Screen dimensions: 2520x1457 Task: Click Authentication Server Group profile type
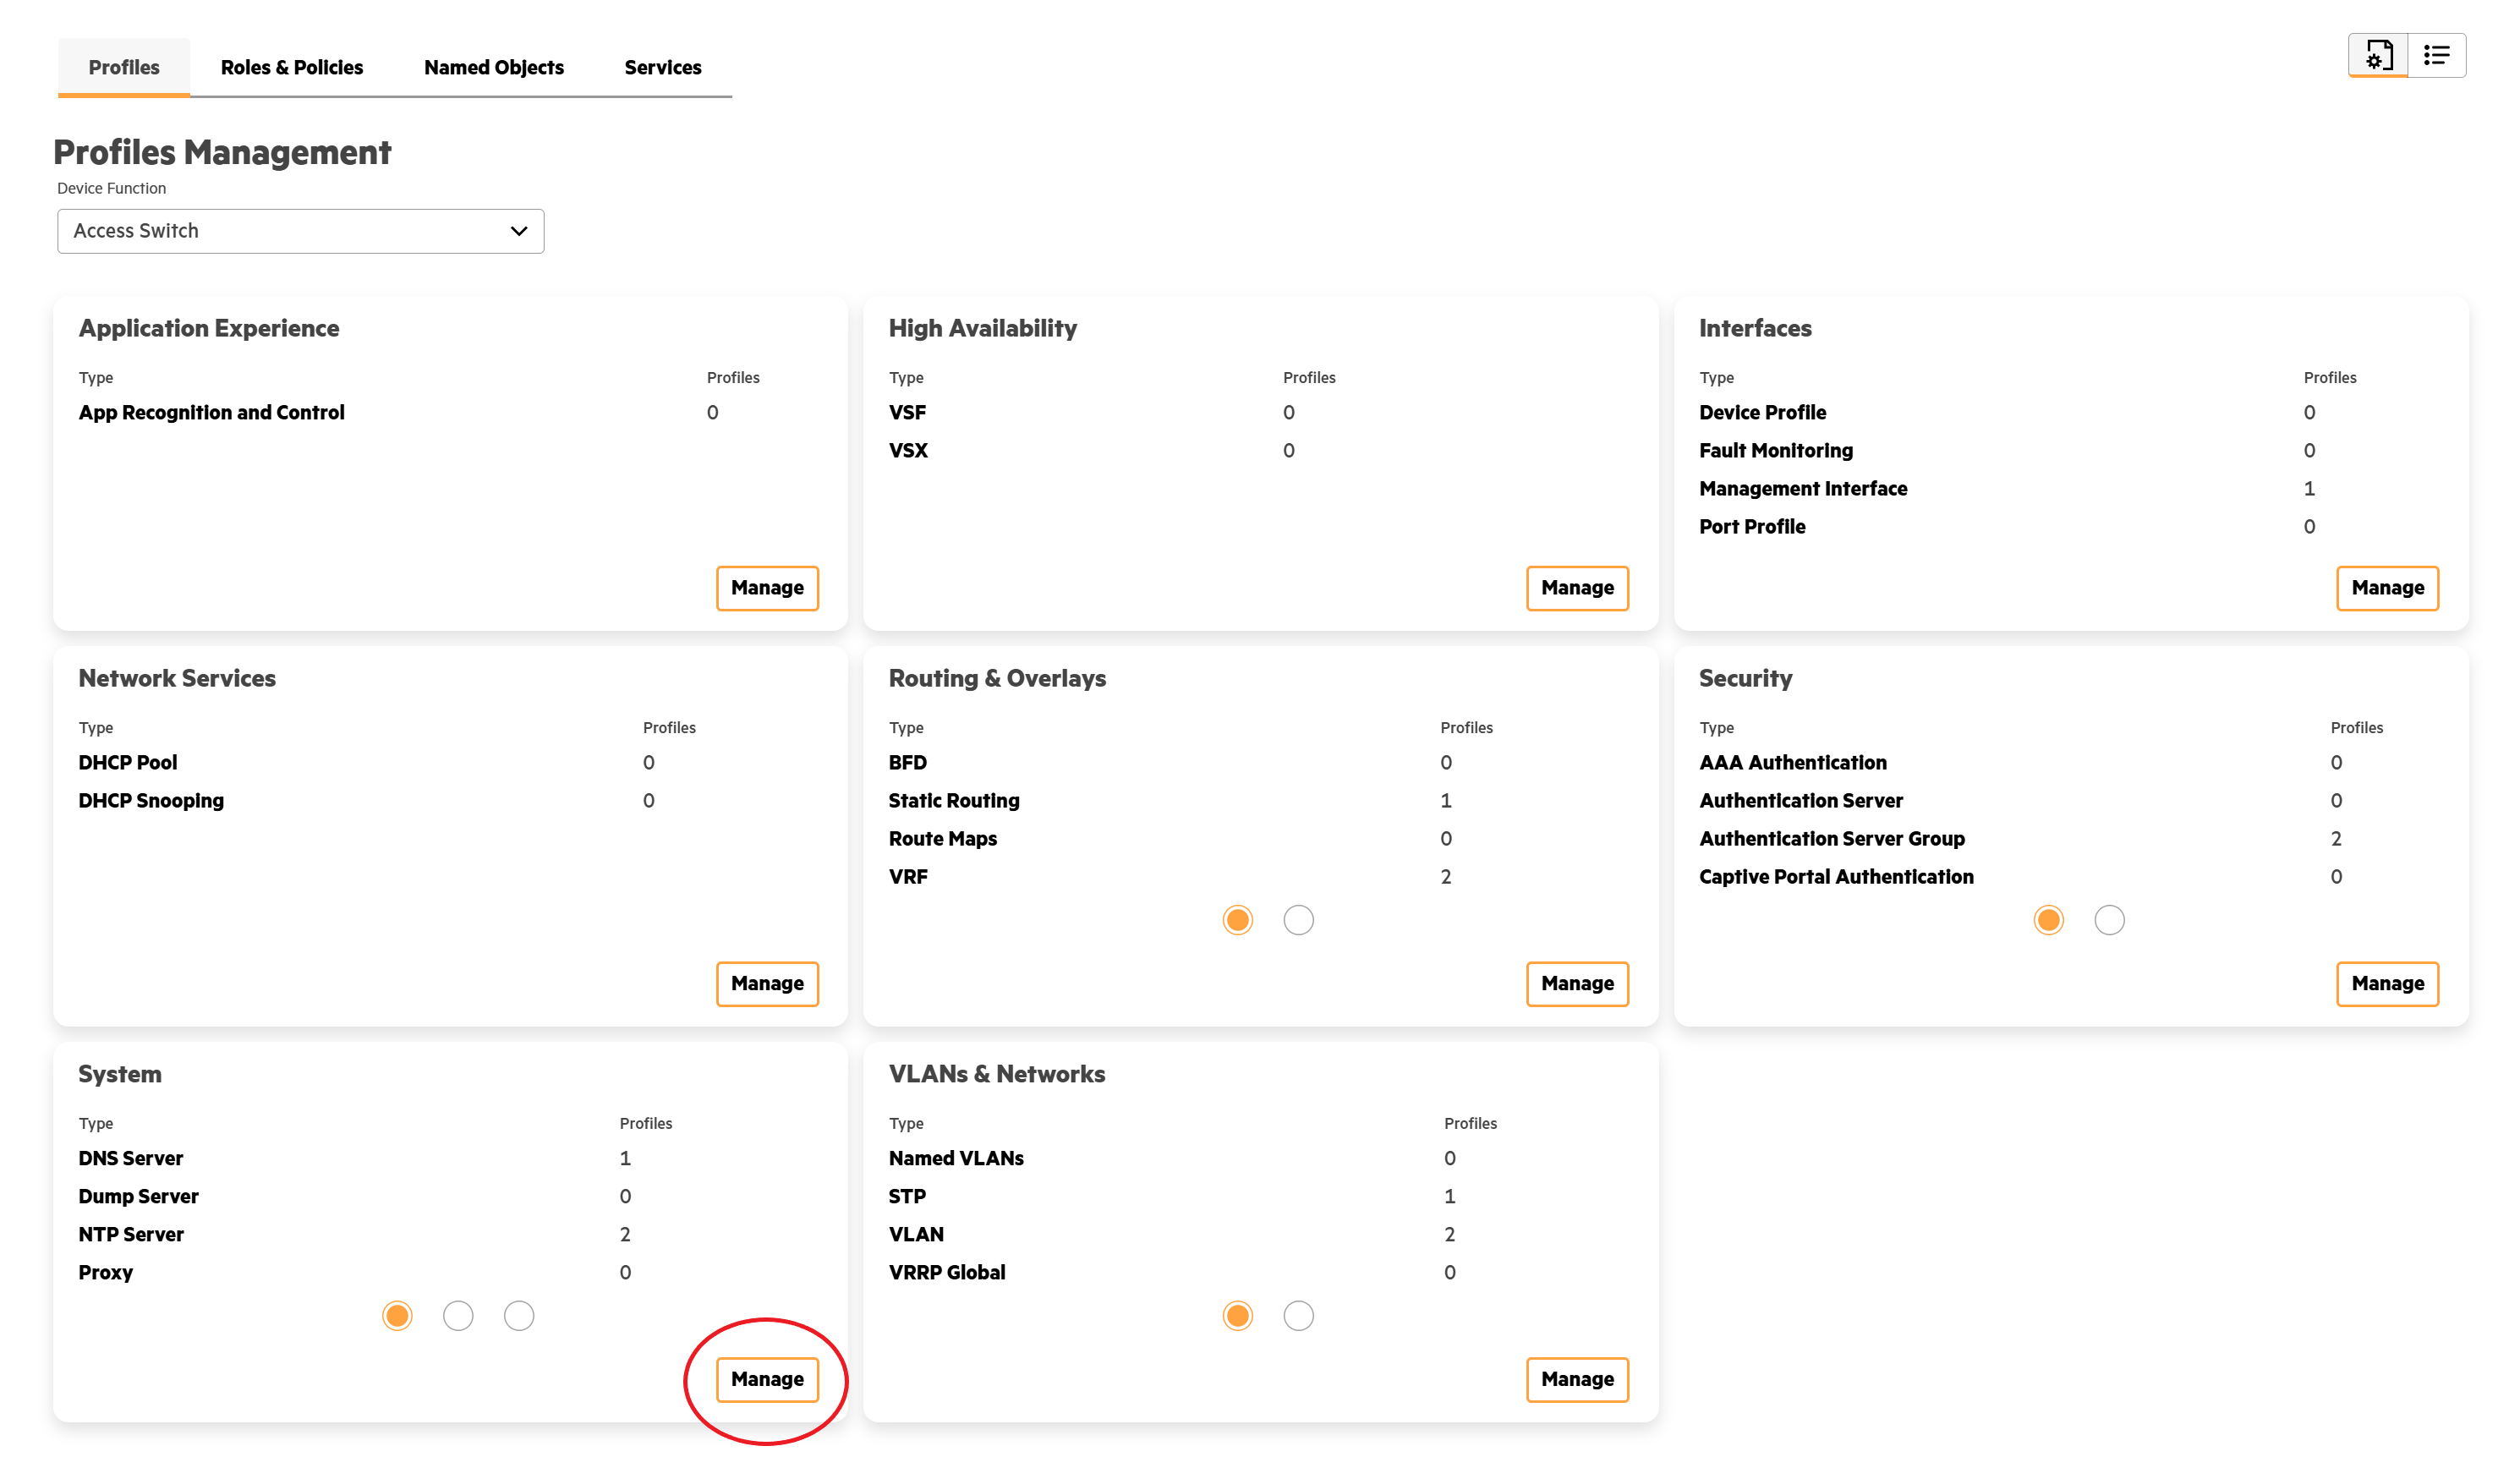[x=1831, y=838]
